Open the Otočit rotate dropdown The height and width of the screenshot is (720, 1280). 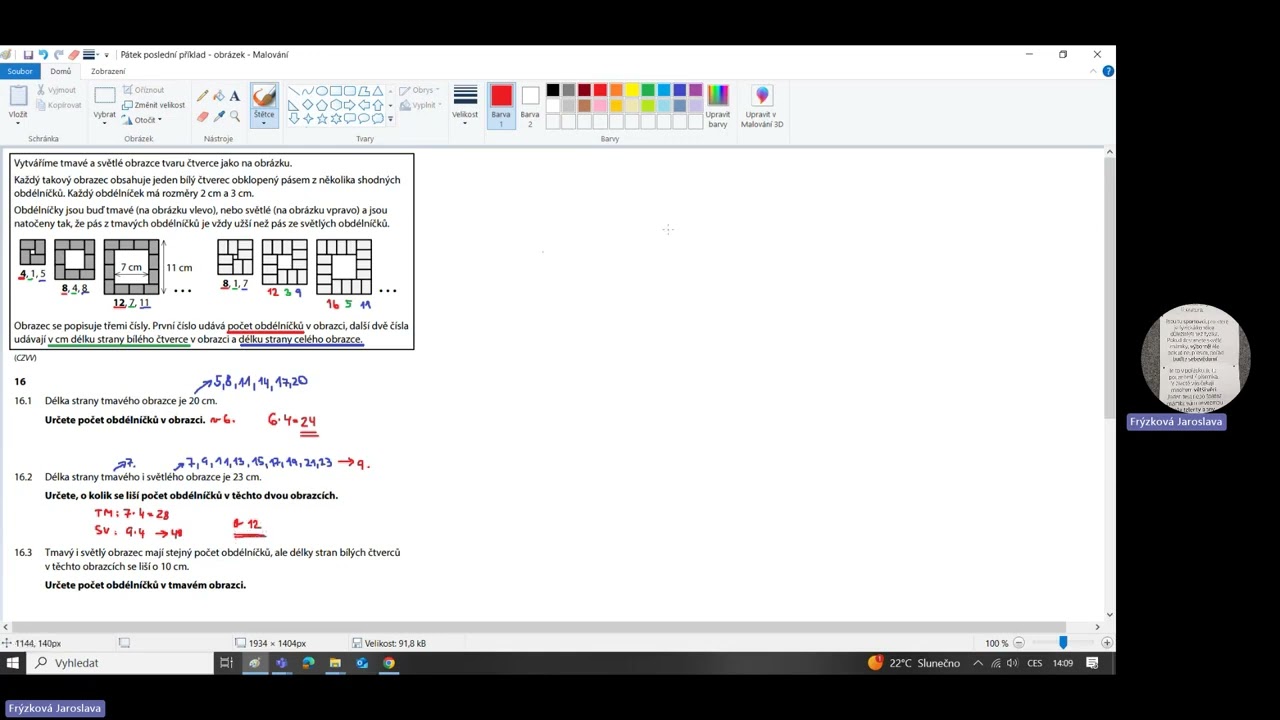(143, 120)
